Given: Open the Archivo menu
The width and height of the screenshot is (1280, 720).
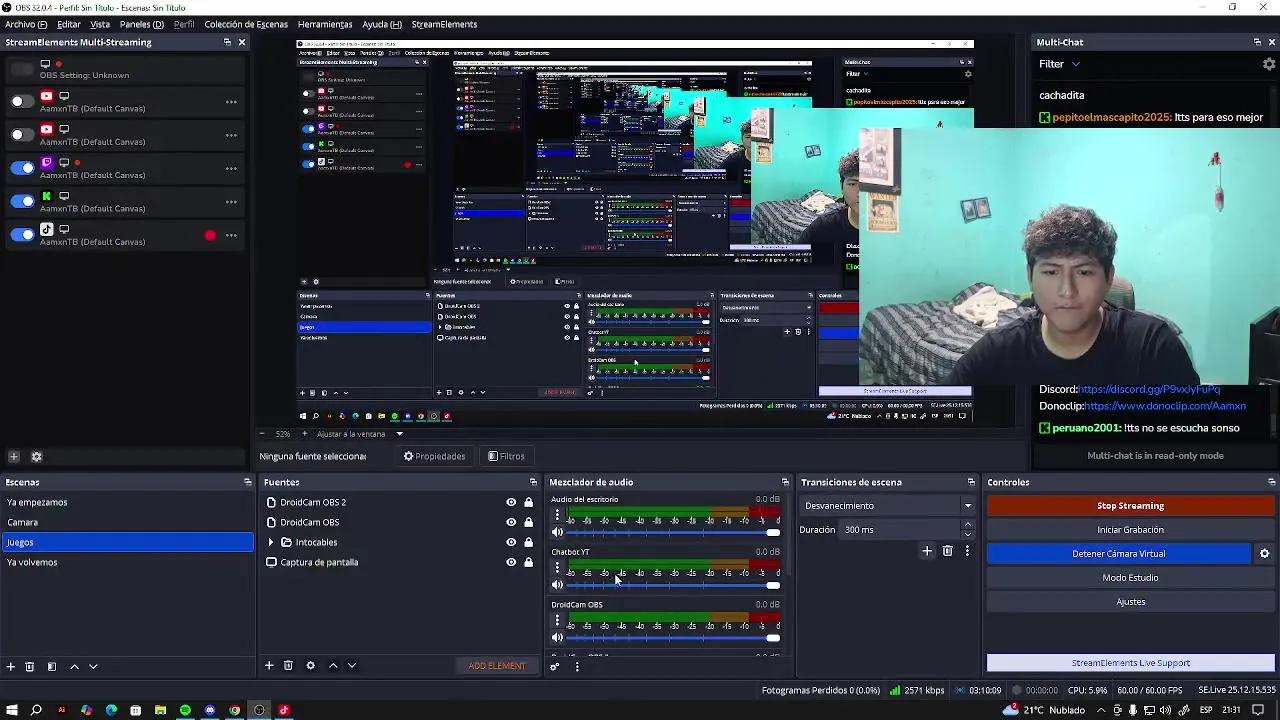Looking at the screenshot, I should 25,24.
